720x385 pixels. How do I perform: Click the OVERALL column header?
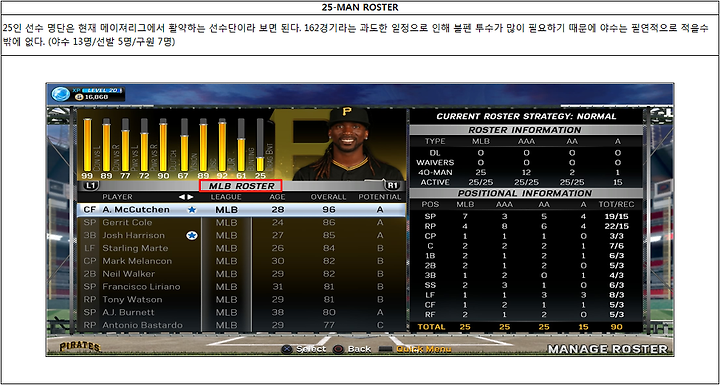coord(328,197)
